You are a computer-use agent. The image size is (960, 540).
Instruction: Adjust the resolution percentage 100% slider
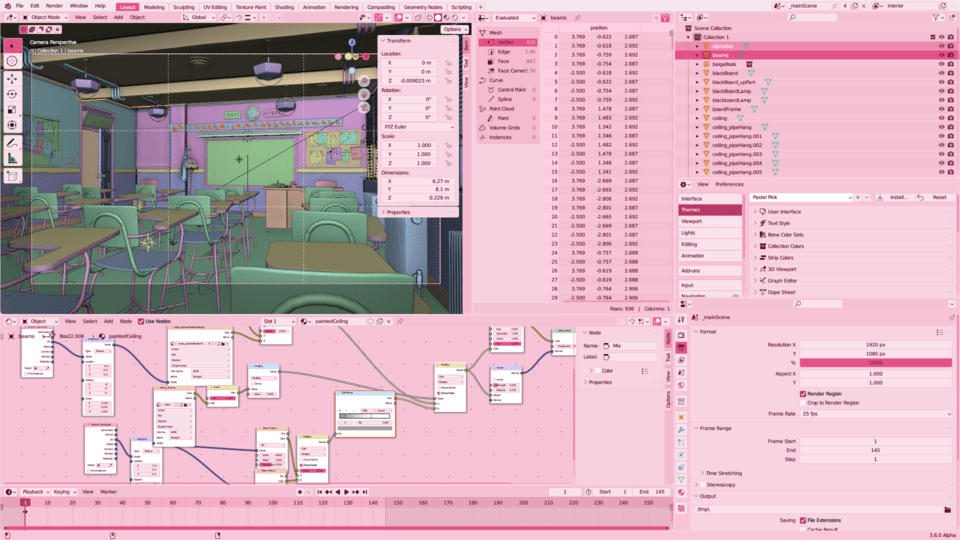click(876, 362)
